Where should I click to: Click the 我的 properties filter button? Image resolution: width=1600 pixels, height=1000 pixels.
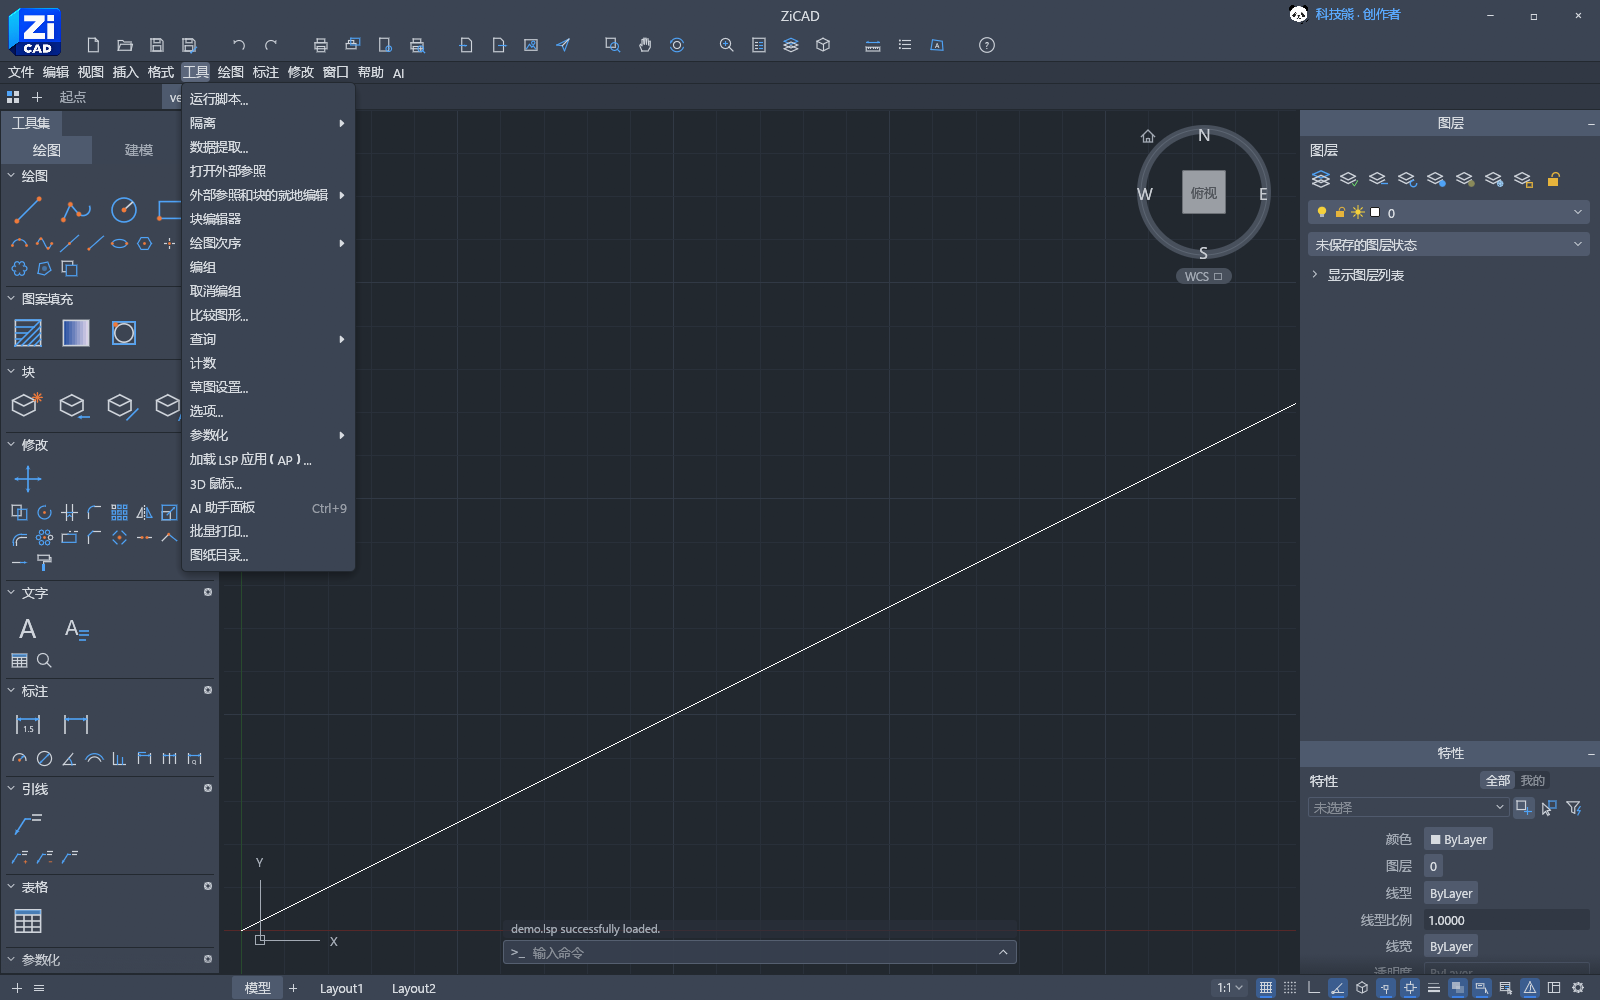point(1532,781)
